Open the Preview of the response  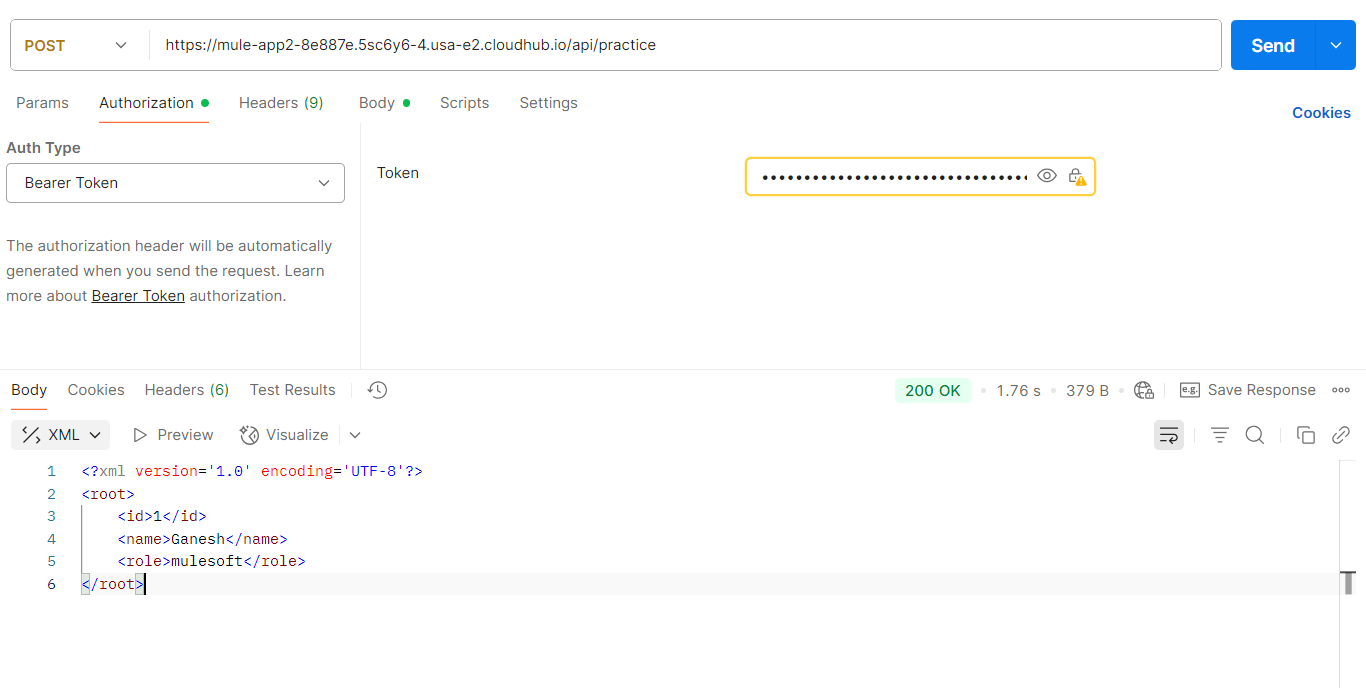[x=172, y=434]
